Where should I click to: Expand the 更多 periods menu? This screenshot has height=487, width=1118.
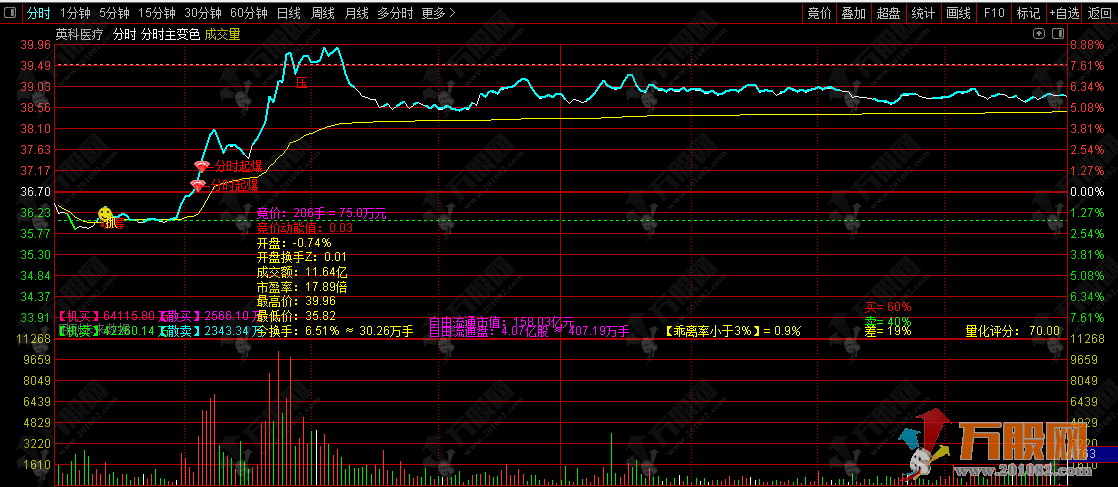[x=438, y=13]
